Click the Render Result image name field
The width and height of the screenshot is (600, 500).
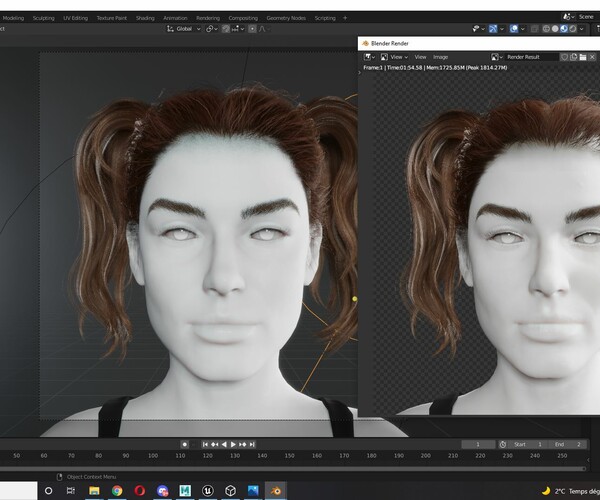point(531,57)
